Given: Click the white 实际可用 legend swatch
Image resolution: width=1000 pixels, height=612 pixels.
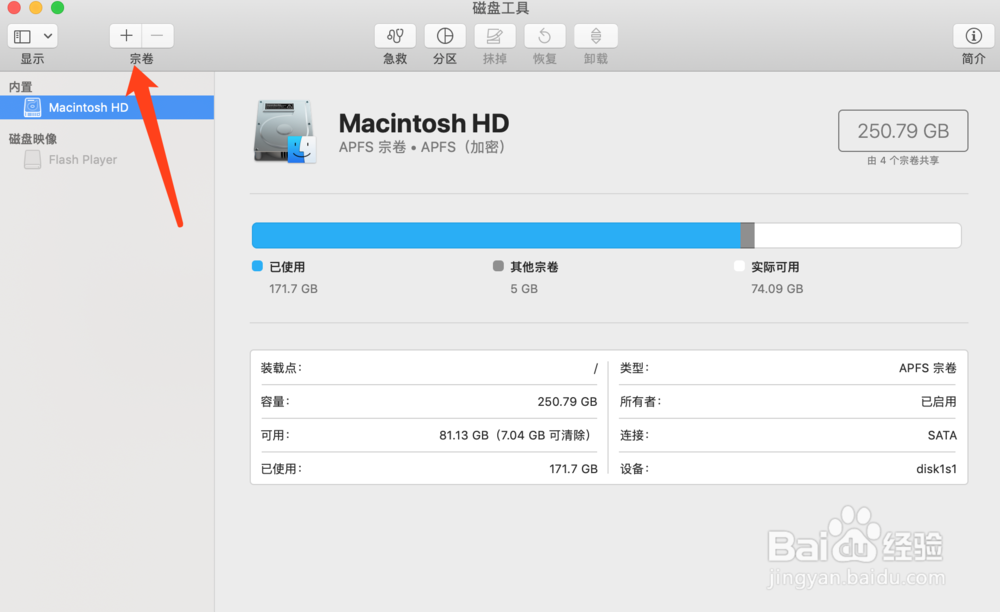Looking at the screenshot, I should pos(739,266).
